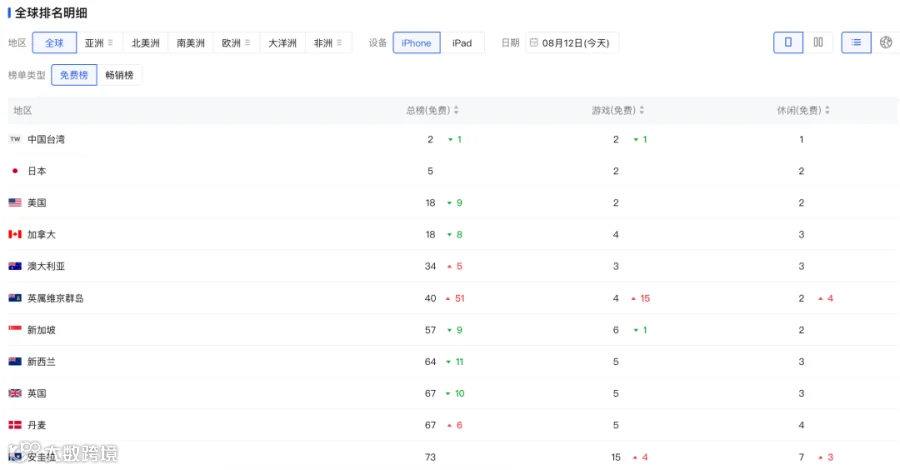
Task: Click the United States flag icon
Action: point(15,203)
